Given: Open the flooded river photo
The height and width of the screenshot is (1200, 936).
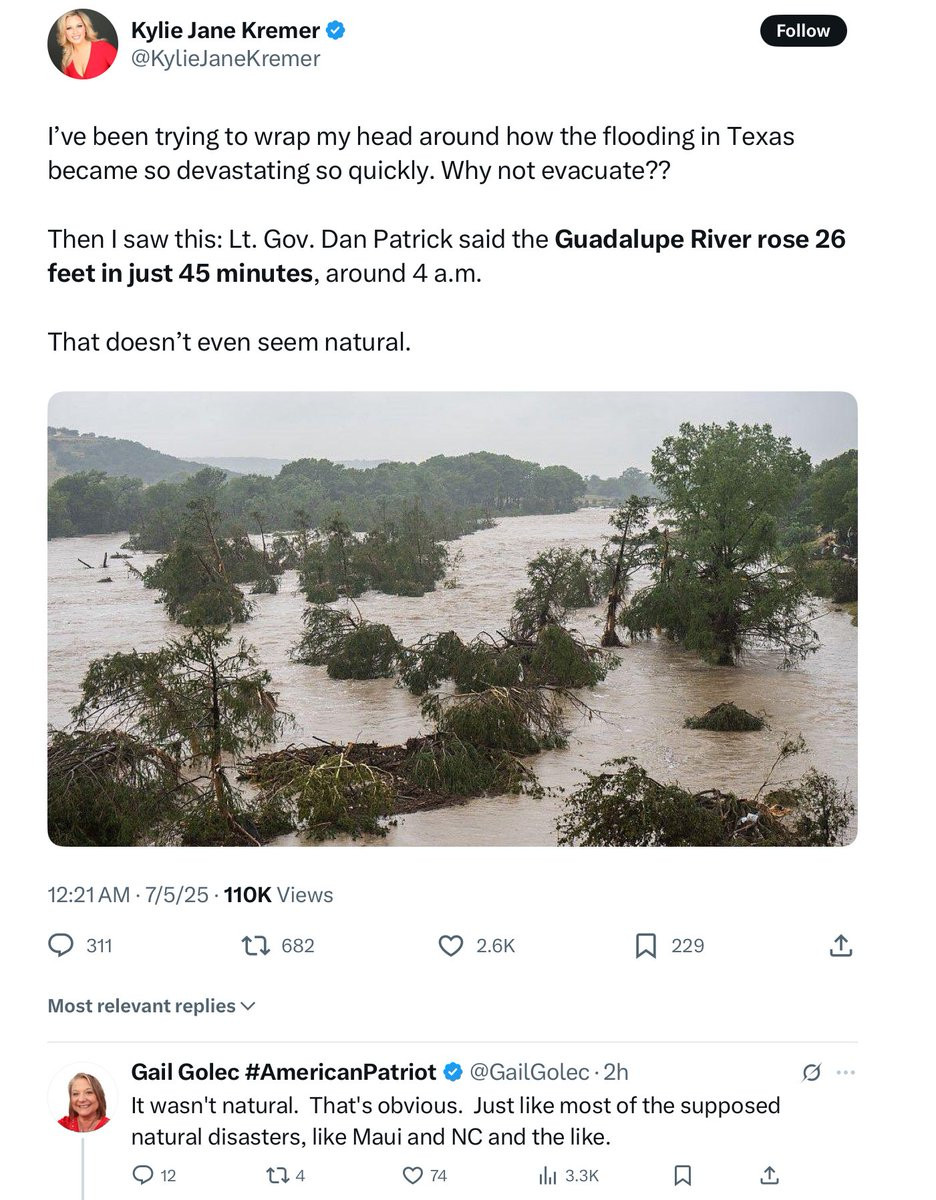Looking at the screenshot, I should coord(452,618).
